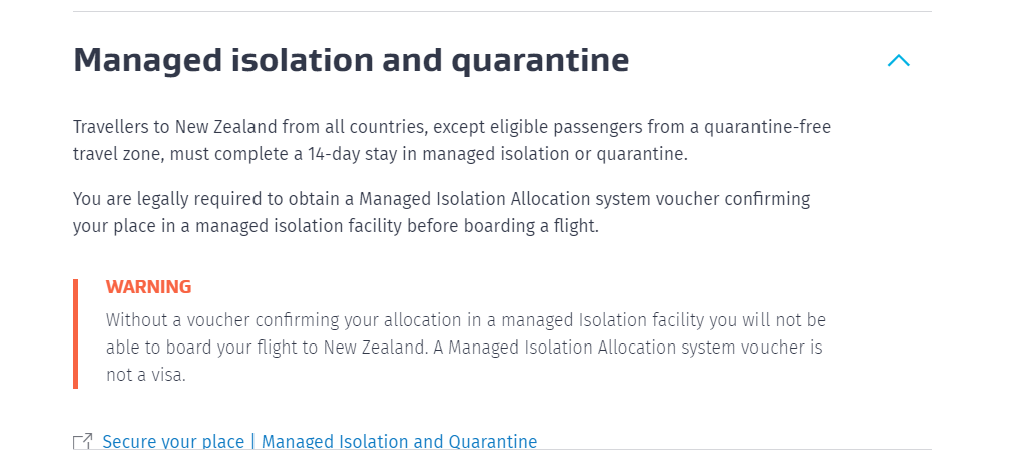This screenshot has width=1011, height=460.
Task: Collapse the Managed isolation and quarantine chevron
Action: (898, 61)
